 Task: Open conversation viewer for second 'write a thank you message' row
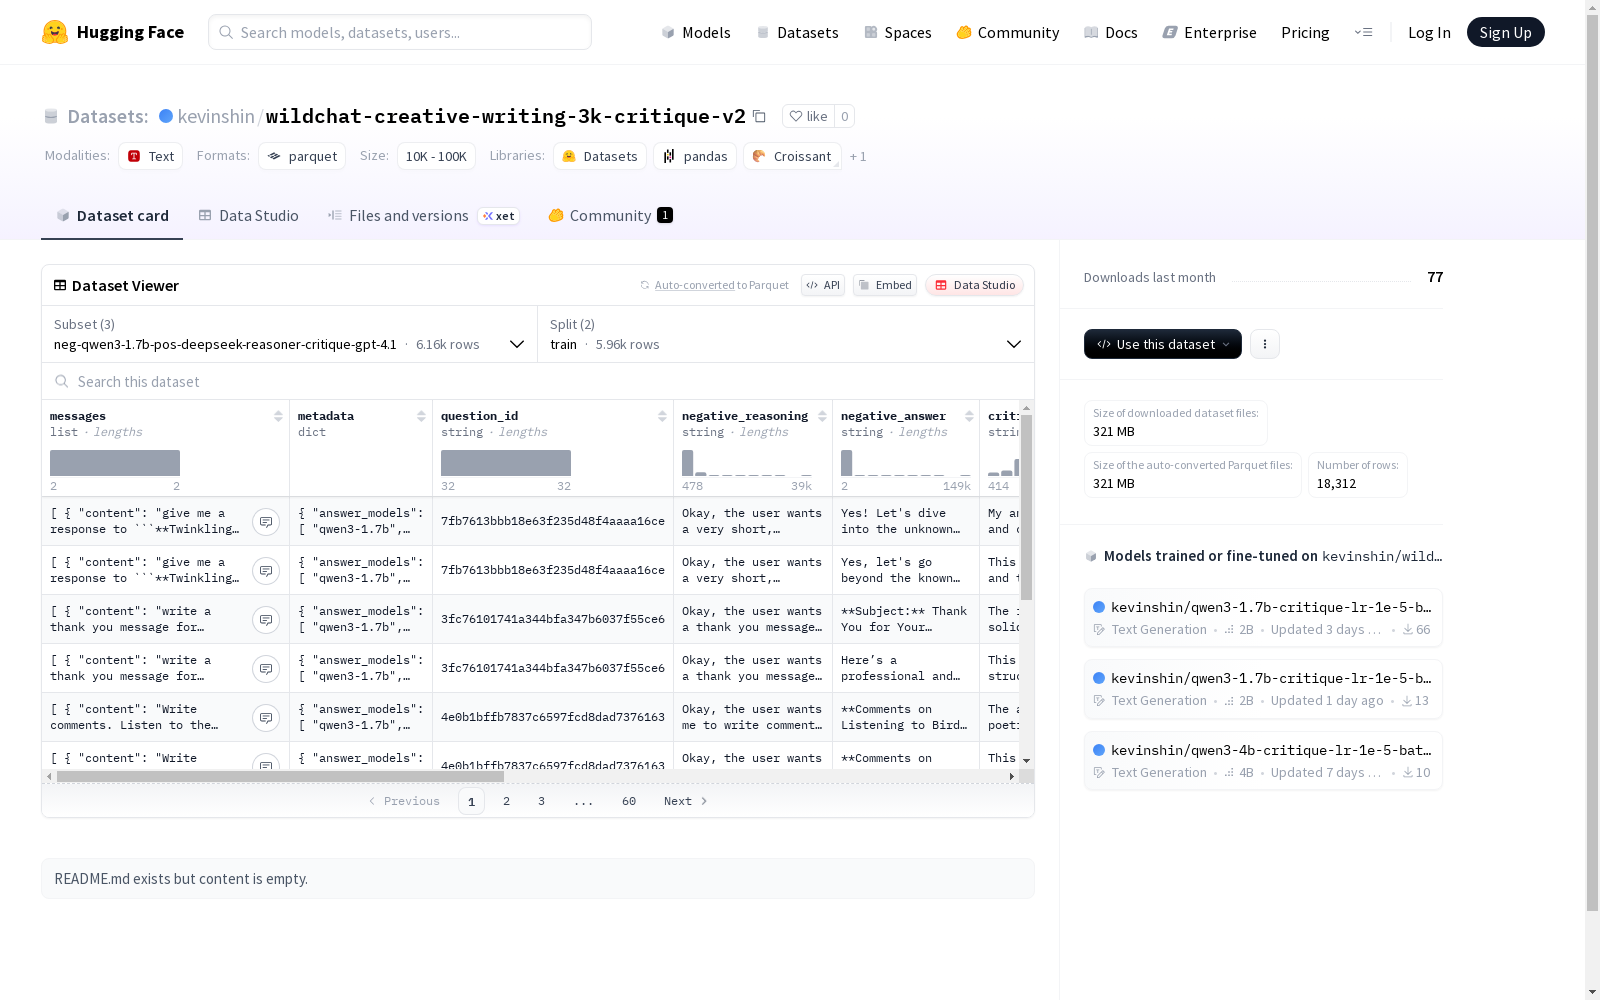(x=266, y=669)
